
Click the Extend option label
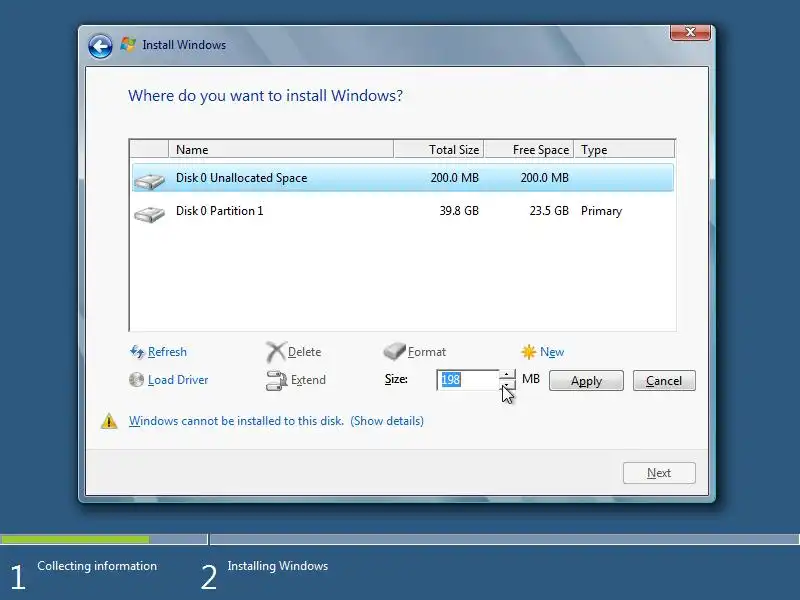point(308,380)
